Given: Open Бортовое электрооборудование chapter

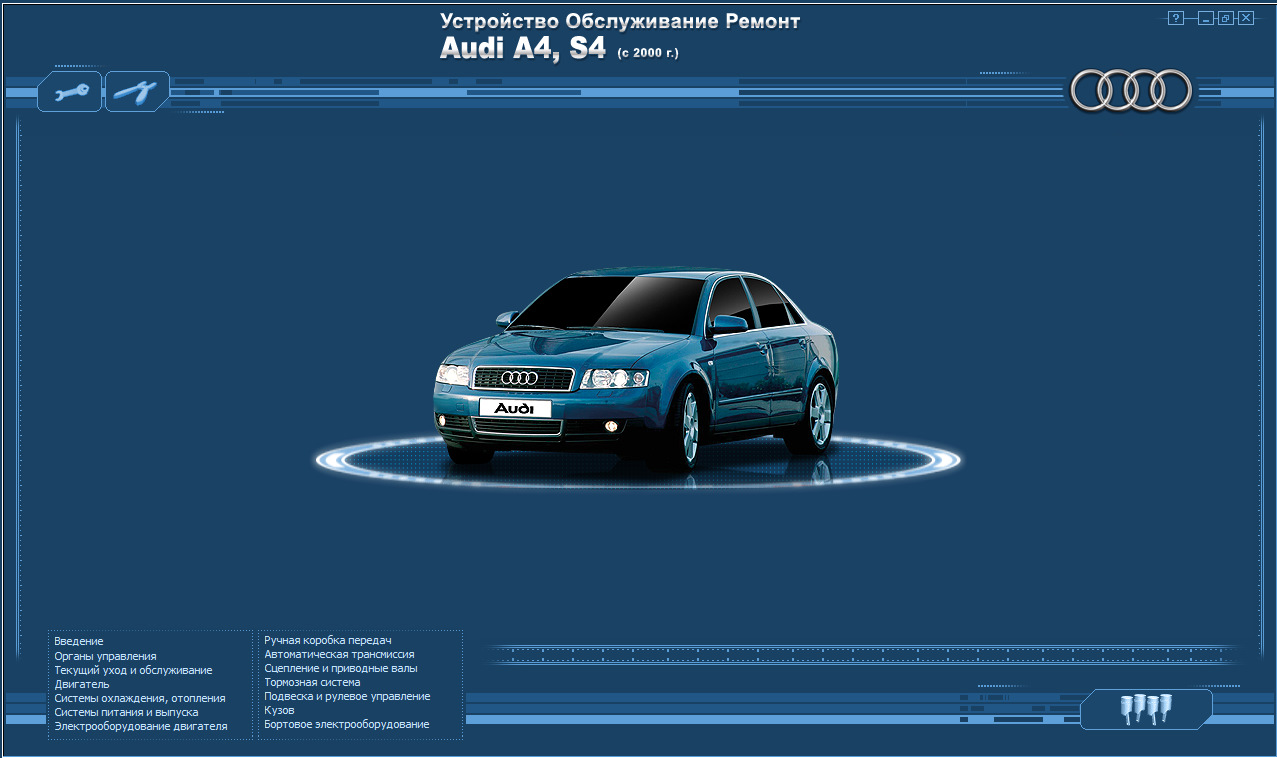Looking at the screenshot, I should click(347, 724).
